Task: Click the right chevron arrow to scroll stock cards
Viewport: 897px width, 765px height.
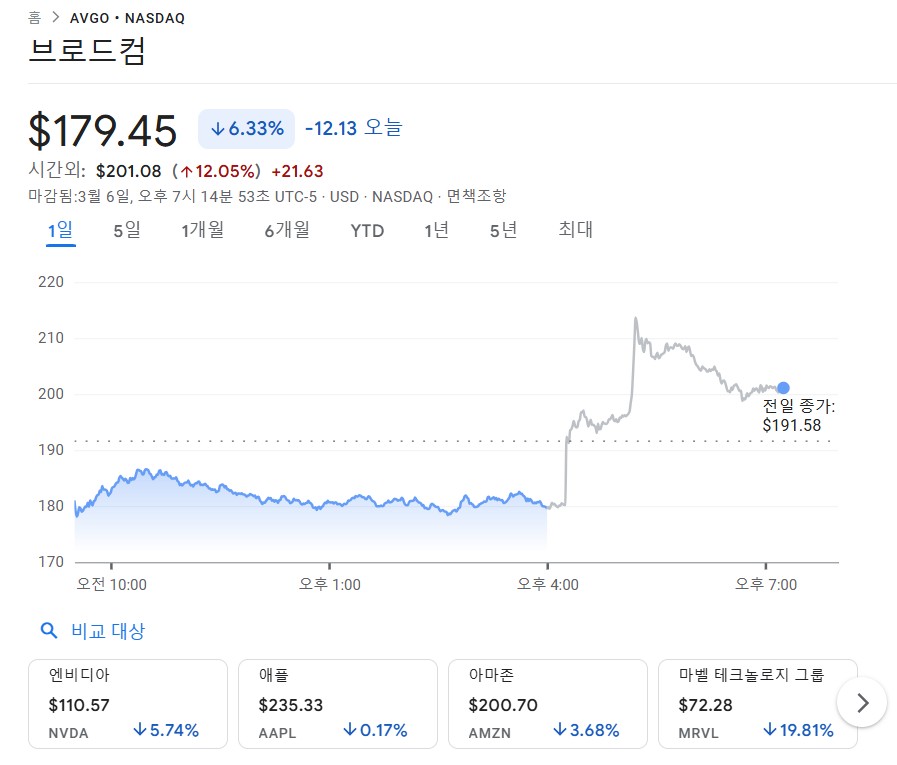Action: [x=862, y=703]
